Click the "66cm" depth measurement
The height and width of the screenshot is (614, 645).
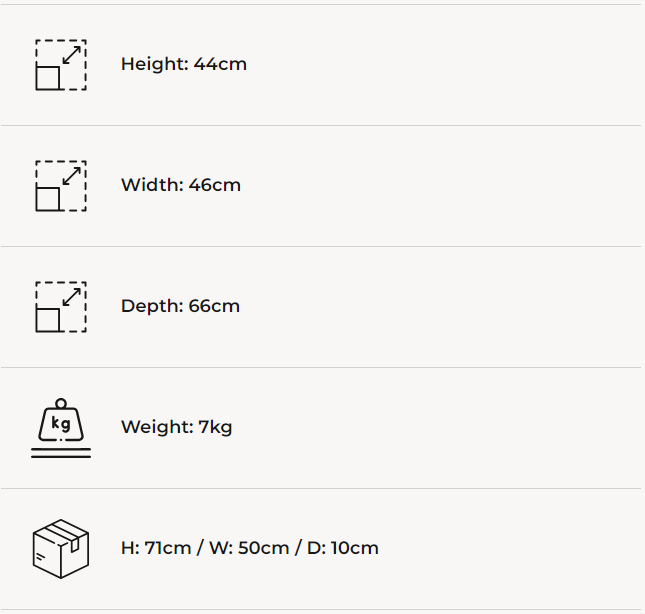point(214,306)
